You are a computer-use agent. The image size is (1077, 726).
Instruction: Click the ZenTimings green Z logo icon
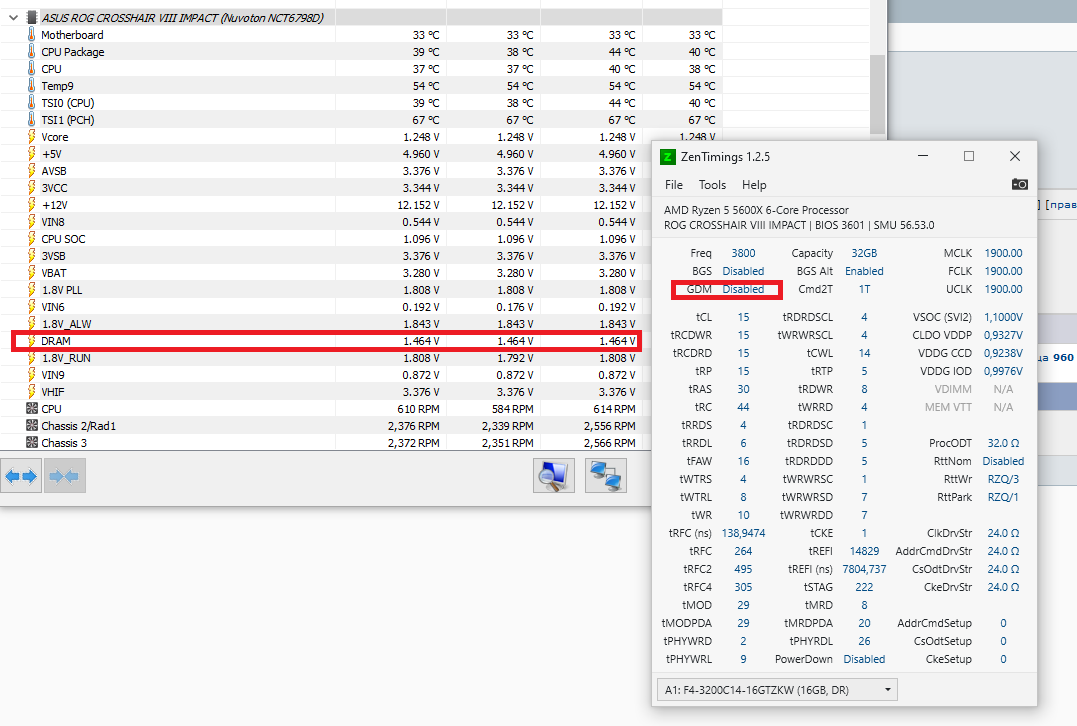668,157
